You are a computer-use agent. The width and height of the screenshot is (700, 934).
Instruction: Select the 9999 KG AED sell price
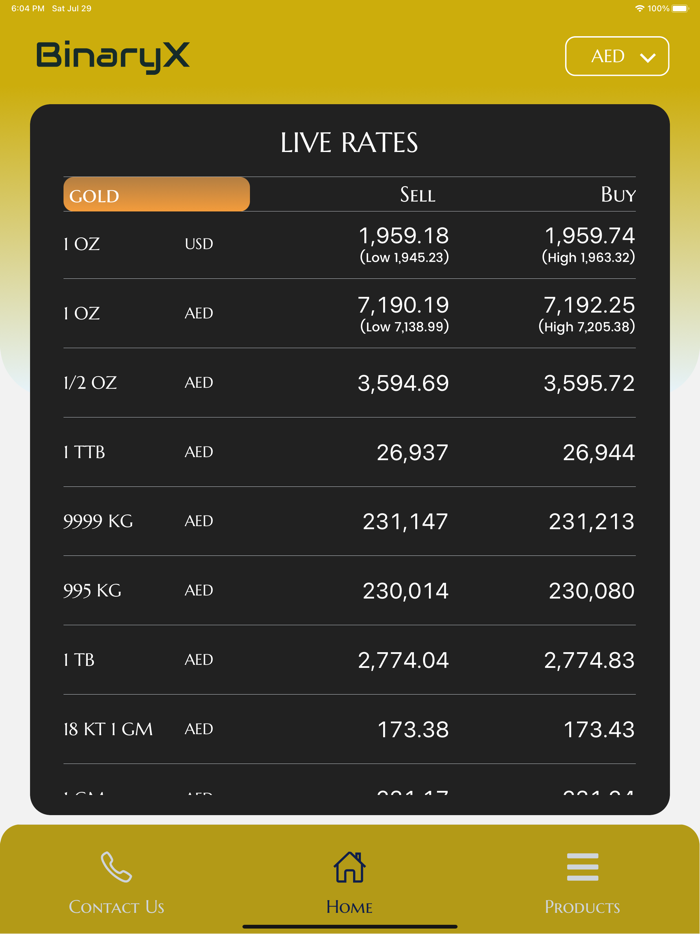(407, 521)
